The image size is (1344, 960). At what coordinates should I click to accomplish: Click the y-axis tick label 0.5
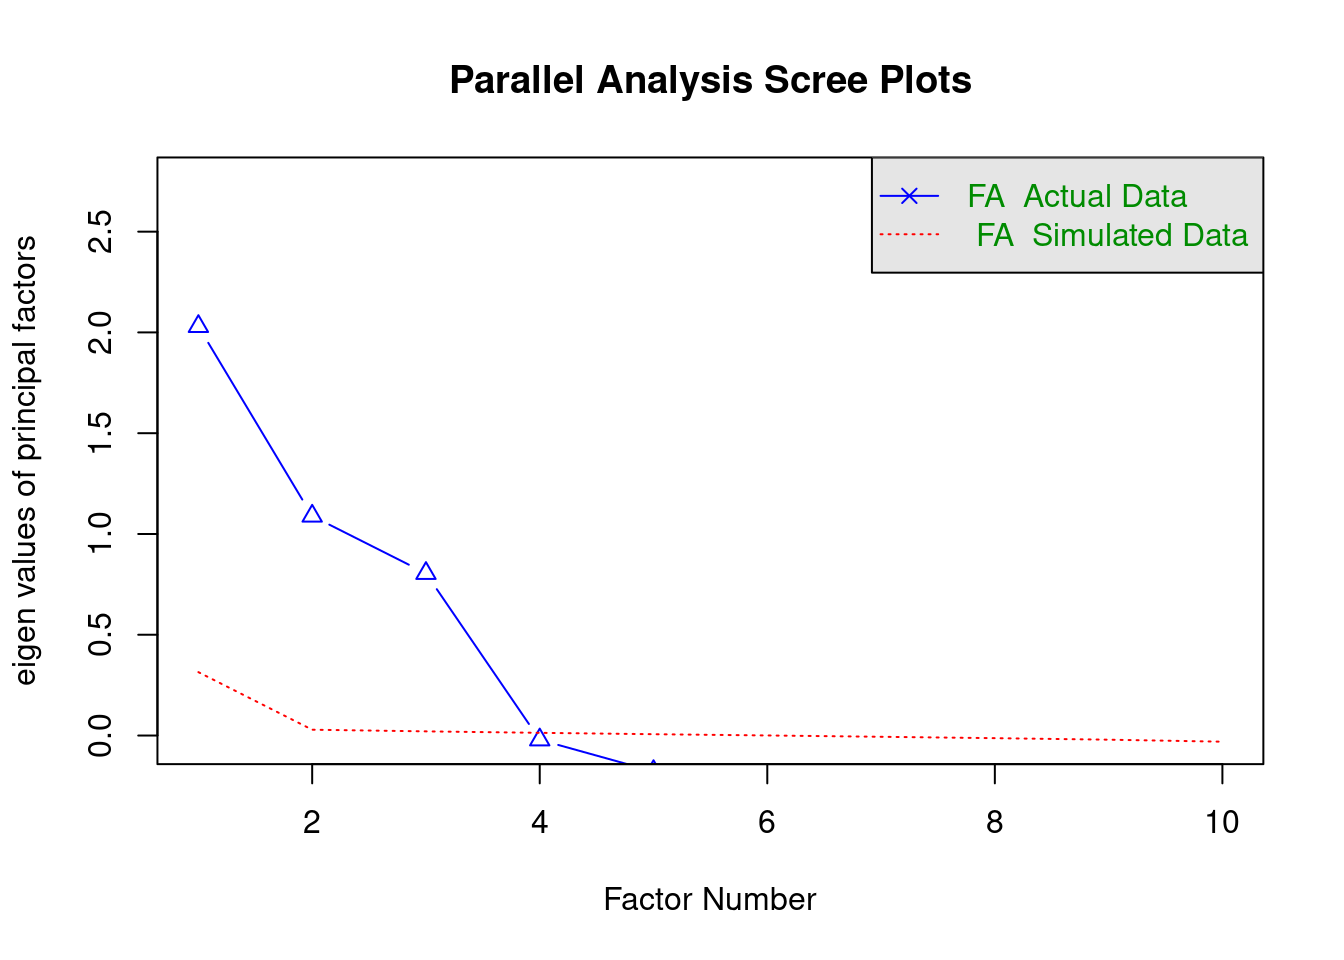pyautogui.click(x=101, y=635)
